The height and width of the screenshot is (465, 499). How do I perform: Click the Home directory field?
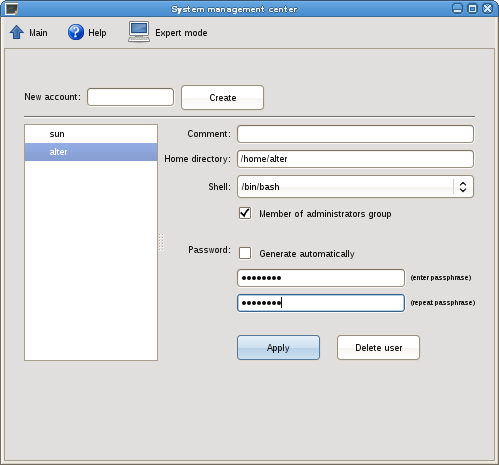(x=355, y=159)
